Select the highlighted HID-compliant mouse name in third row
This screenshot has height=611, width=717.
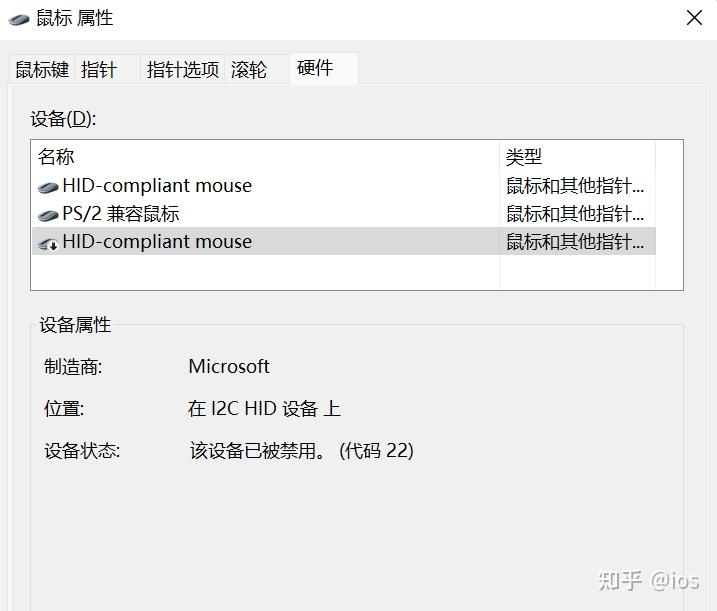tap(157, 242)
